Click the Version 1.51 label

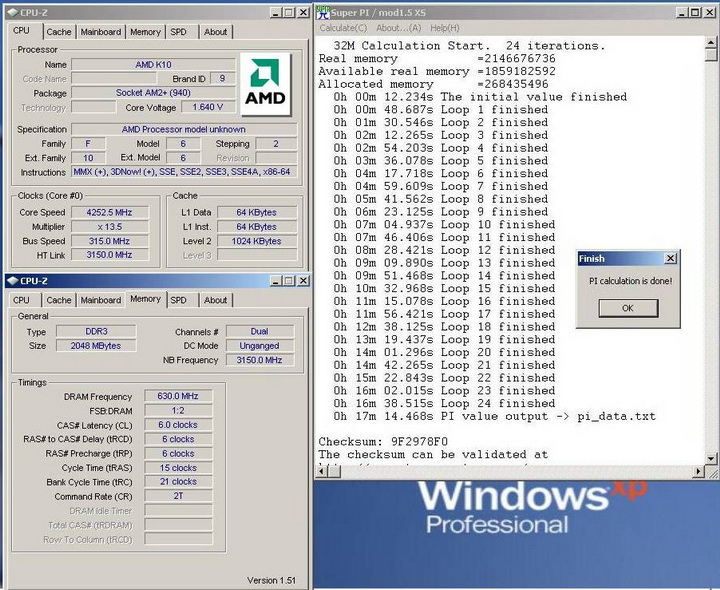pos(271,580)
